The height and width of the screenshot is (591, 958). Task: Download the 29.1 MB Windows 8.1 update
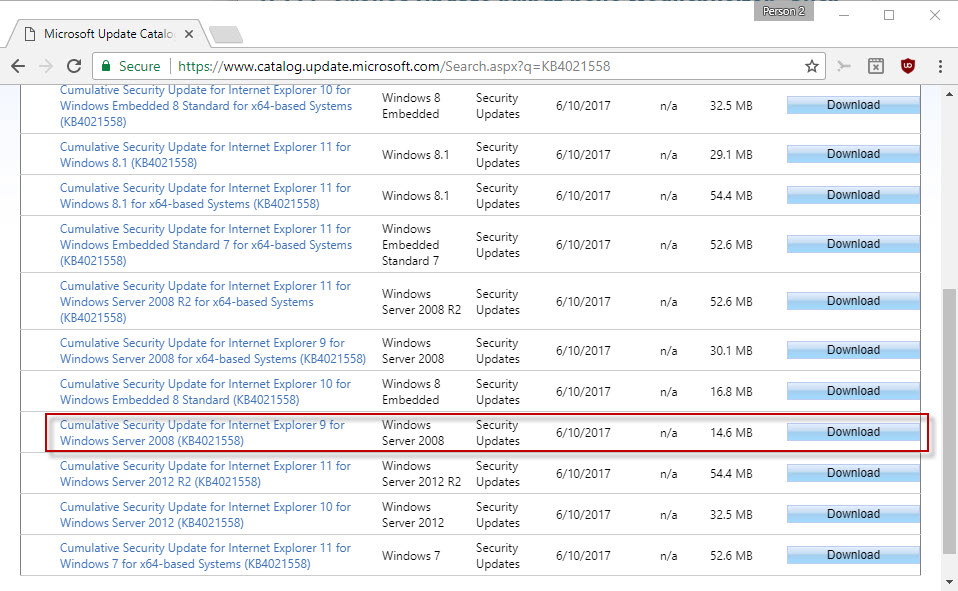853,154
